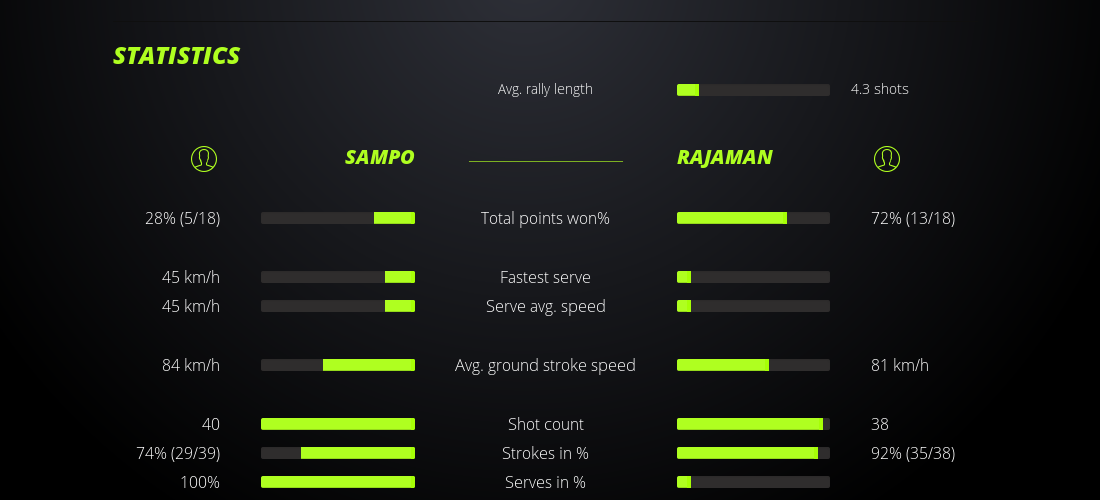Click the 74% (29/39) value

(178, 453)
